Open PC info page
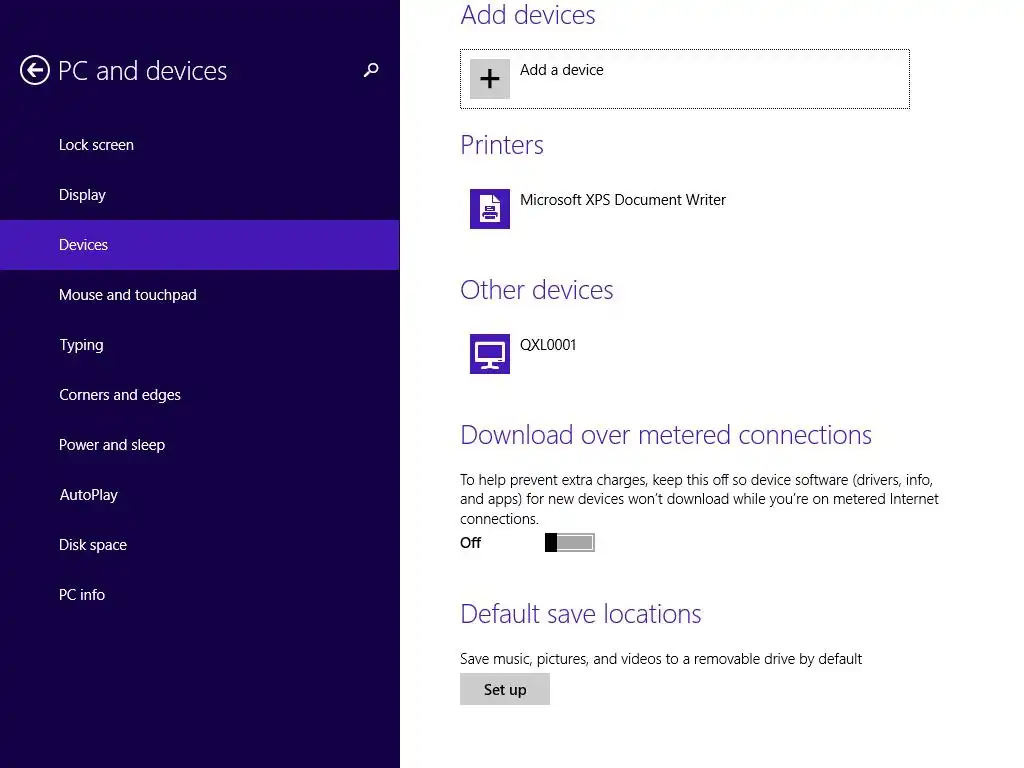 82,595
